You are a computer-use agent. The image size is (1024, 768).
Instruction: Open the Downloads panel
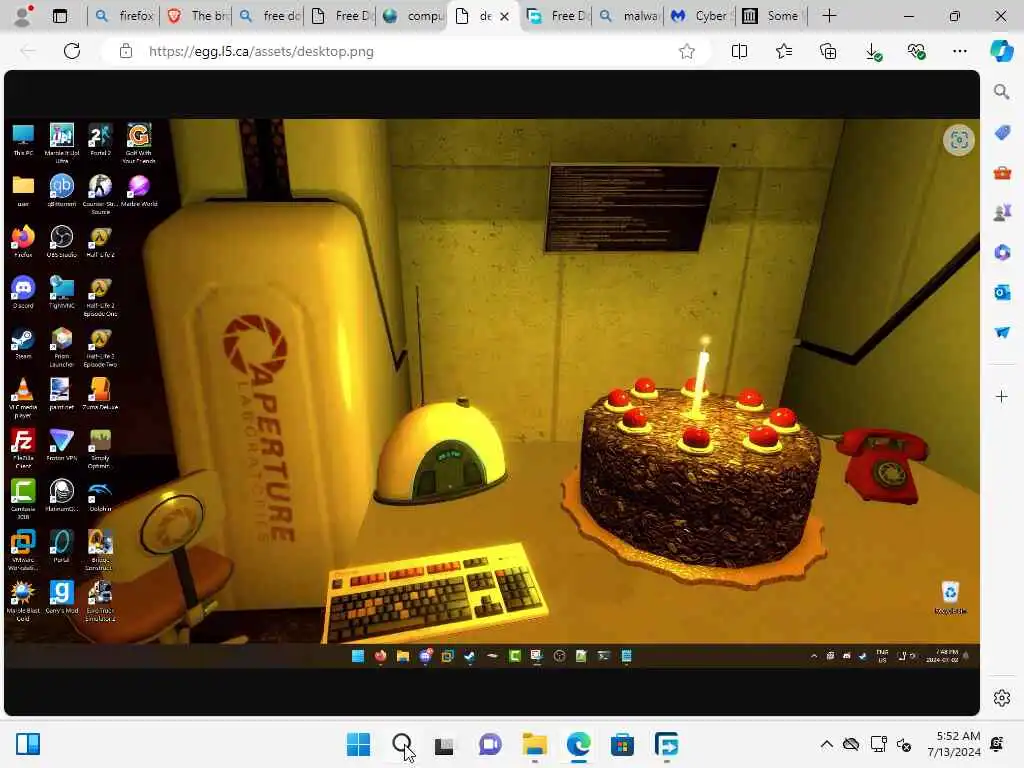point(873,52)
